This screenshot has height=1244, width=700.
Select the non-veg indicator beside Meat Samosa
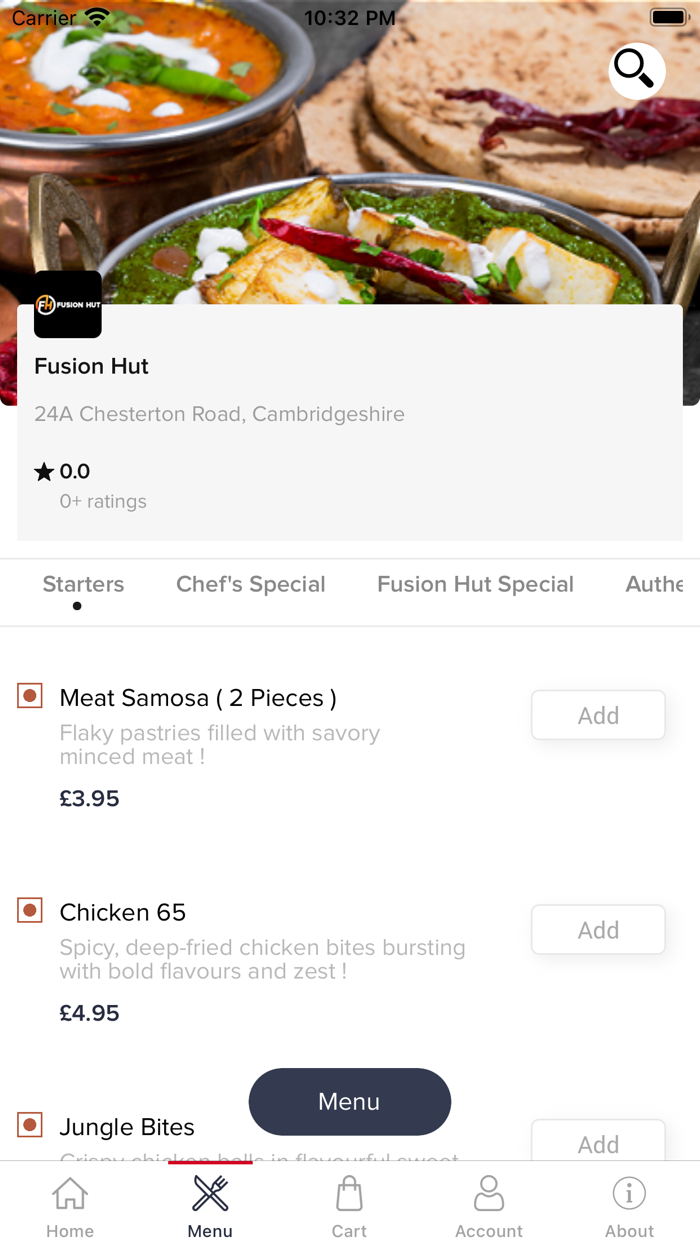pos(29,695)
